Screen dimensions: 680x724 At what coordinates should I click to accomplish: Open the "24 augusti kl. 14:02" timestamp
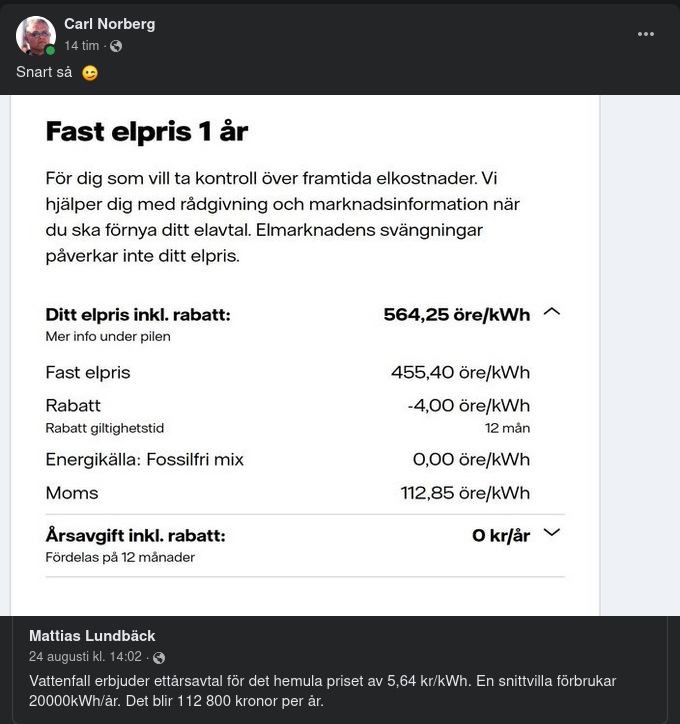point(86,657)
